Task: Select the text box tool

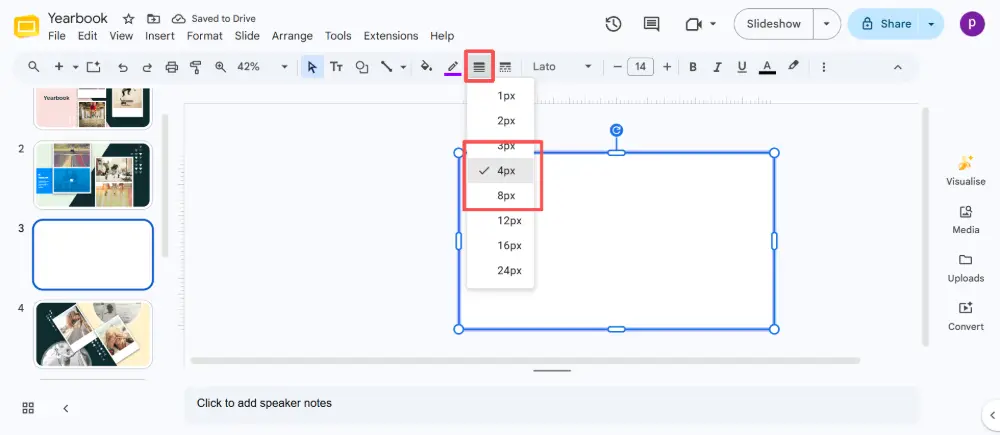Action: pos(337,67)
